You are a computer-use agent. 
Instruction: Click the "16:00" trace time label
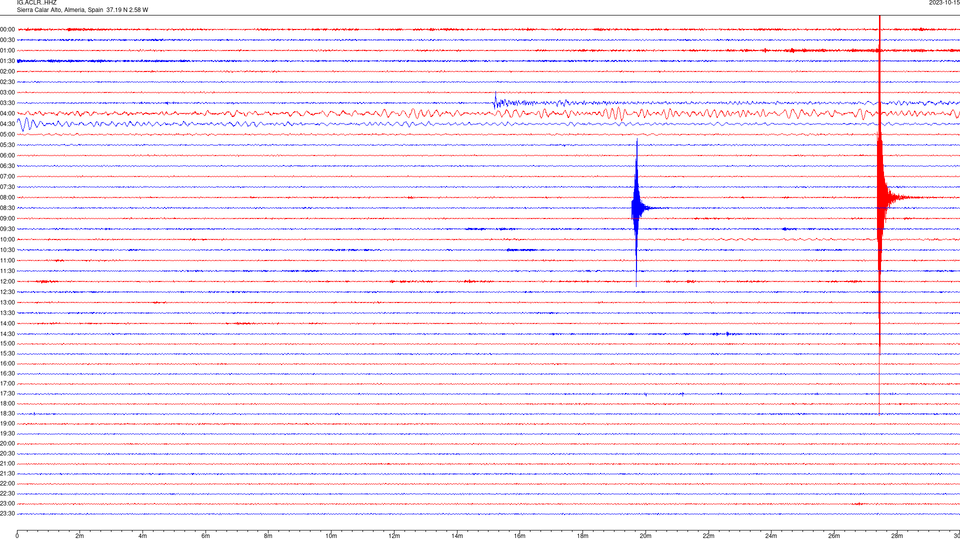click(x=8, y=364)
